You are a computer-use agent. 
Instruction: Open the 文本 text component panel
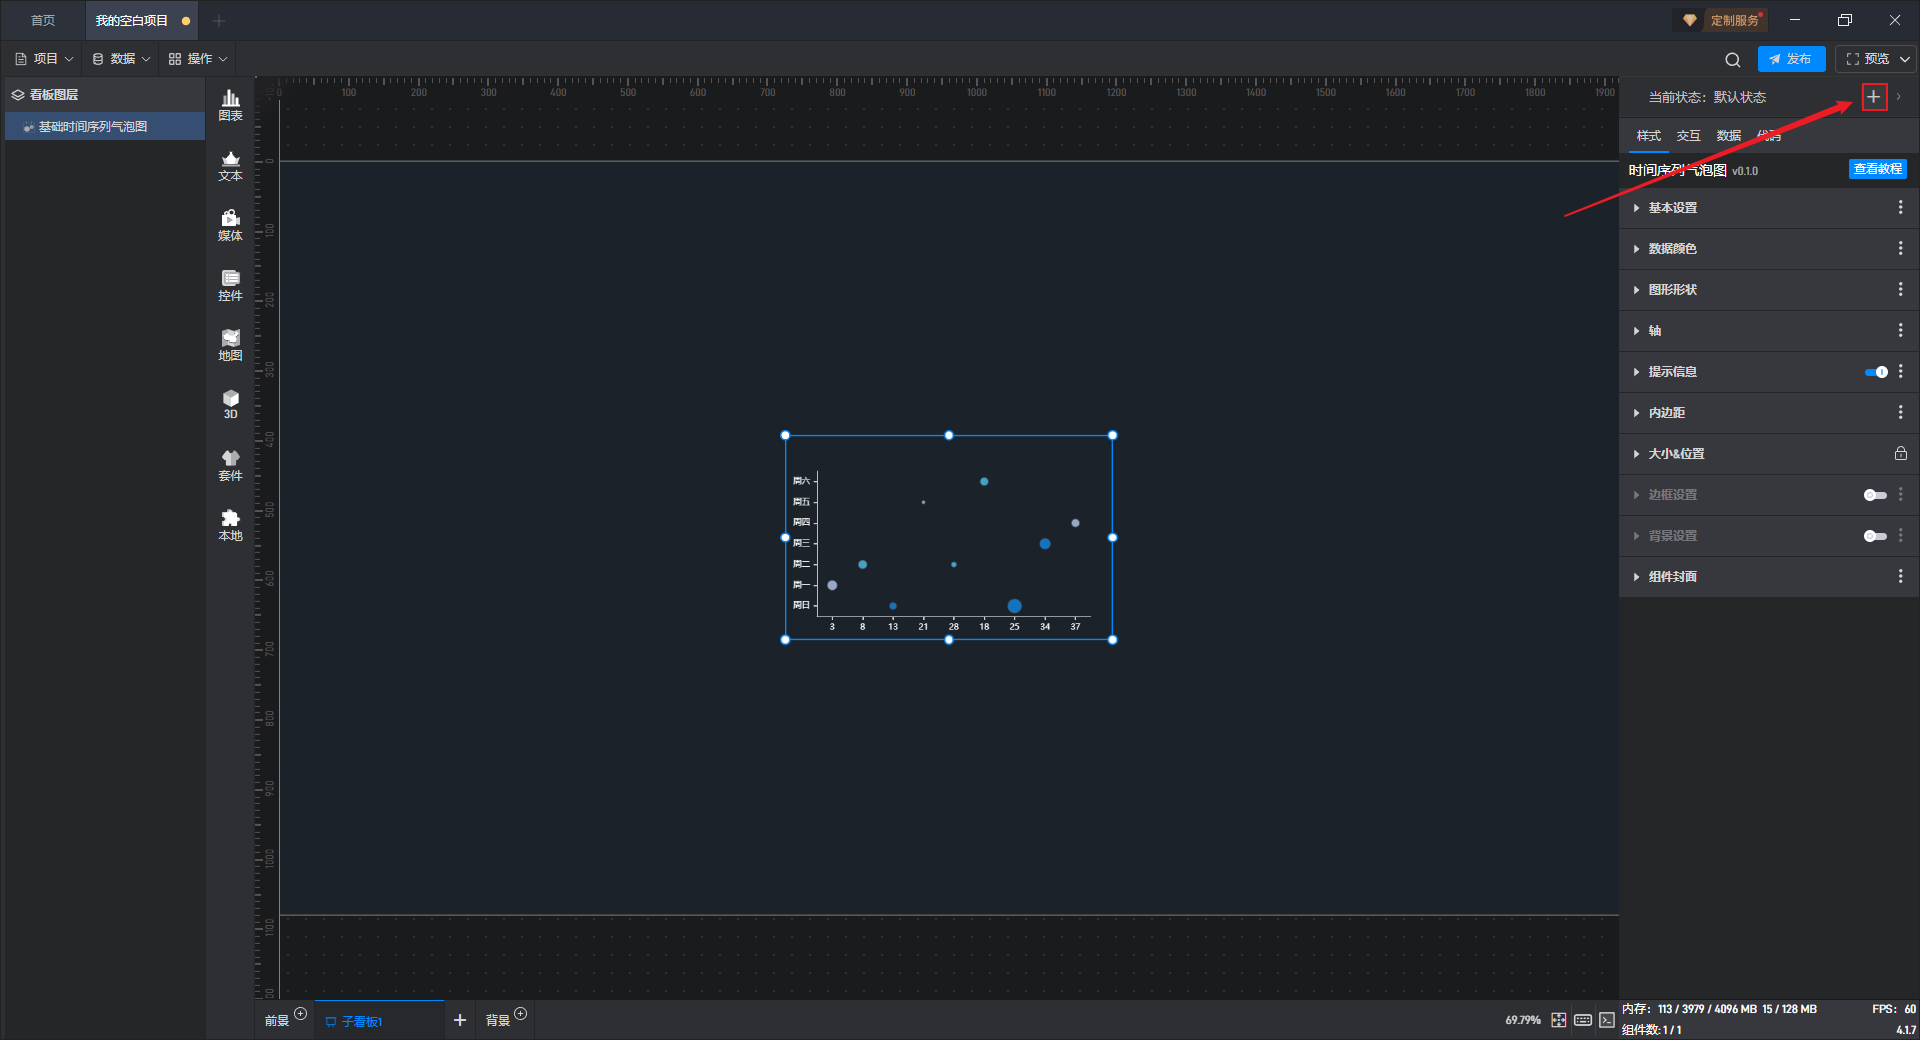click(x=230, y=165)
